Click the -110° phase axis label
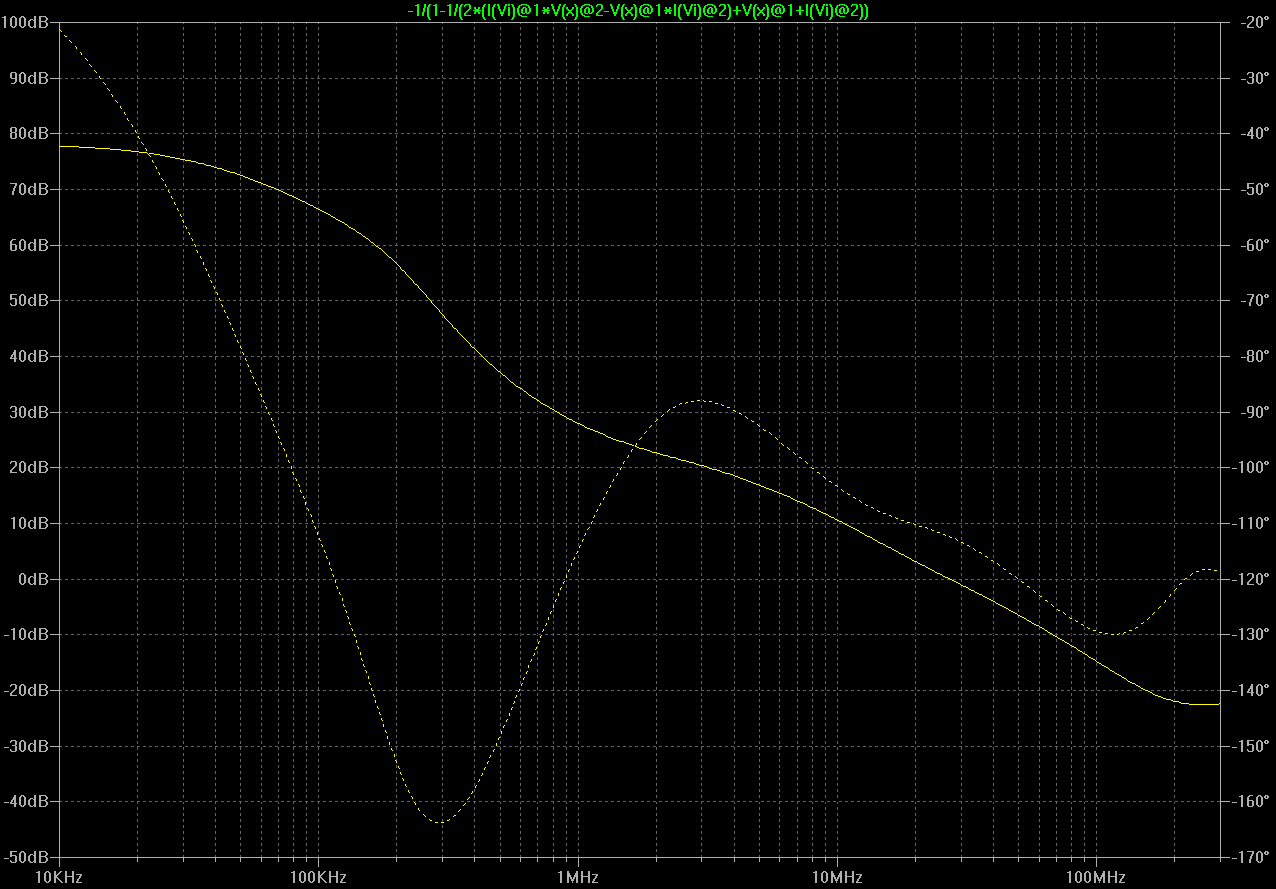 click(x=1251, y=523)
